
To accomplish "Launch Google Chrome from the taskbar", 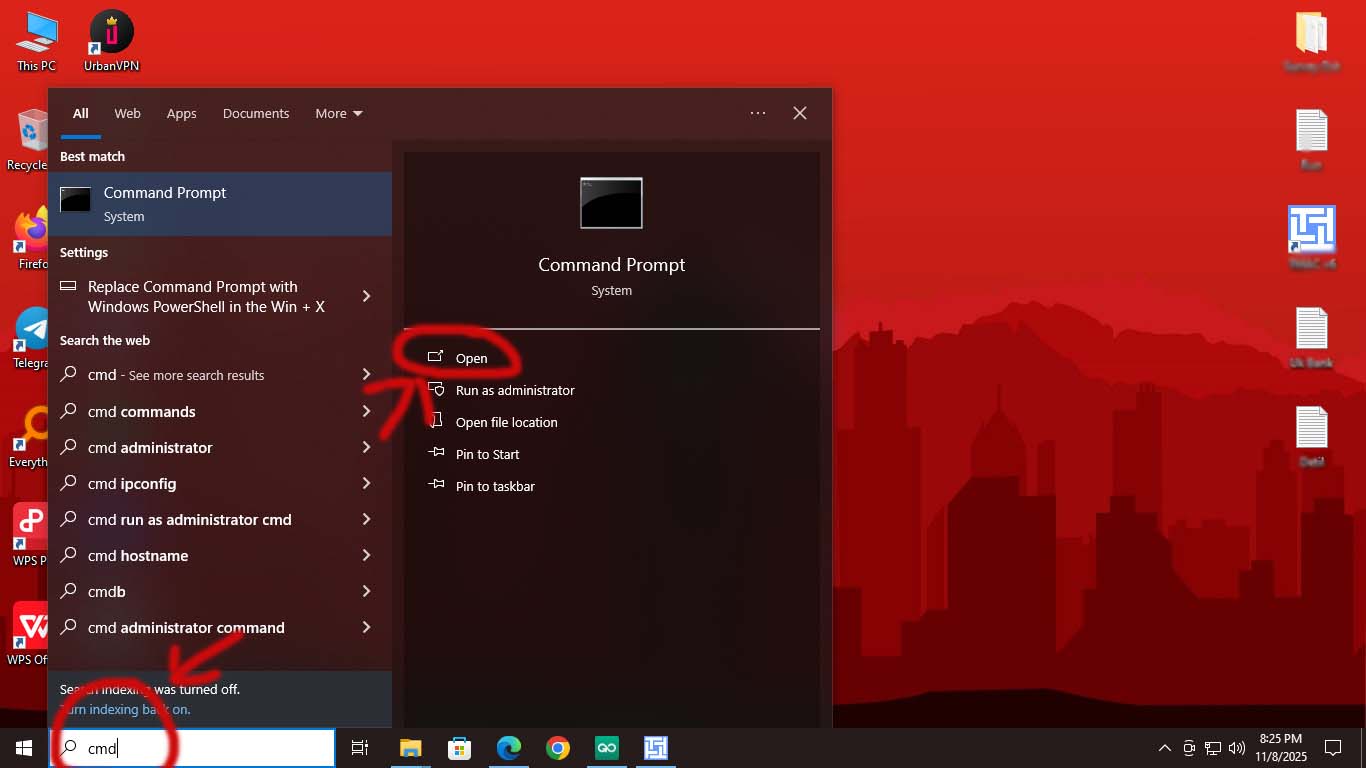I will [x=558, y=748].
